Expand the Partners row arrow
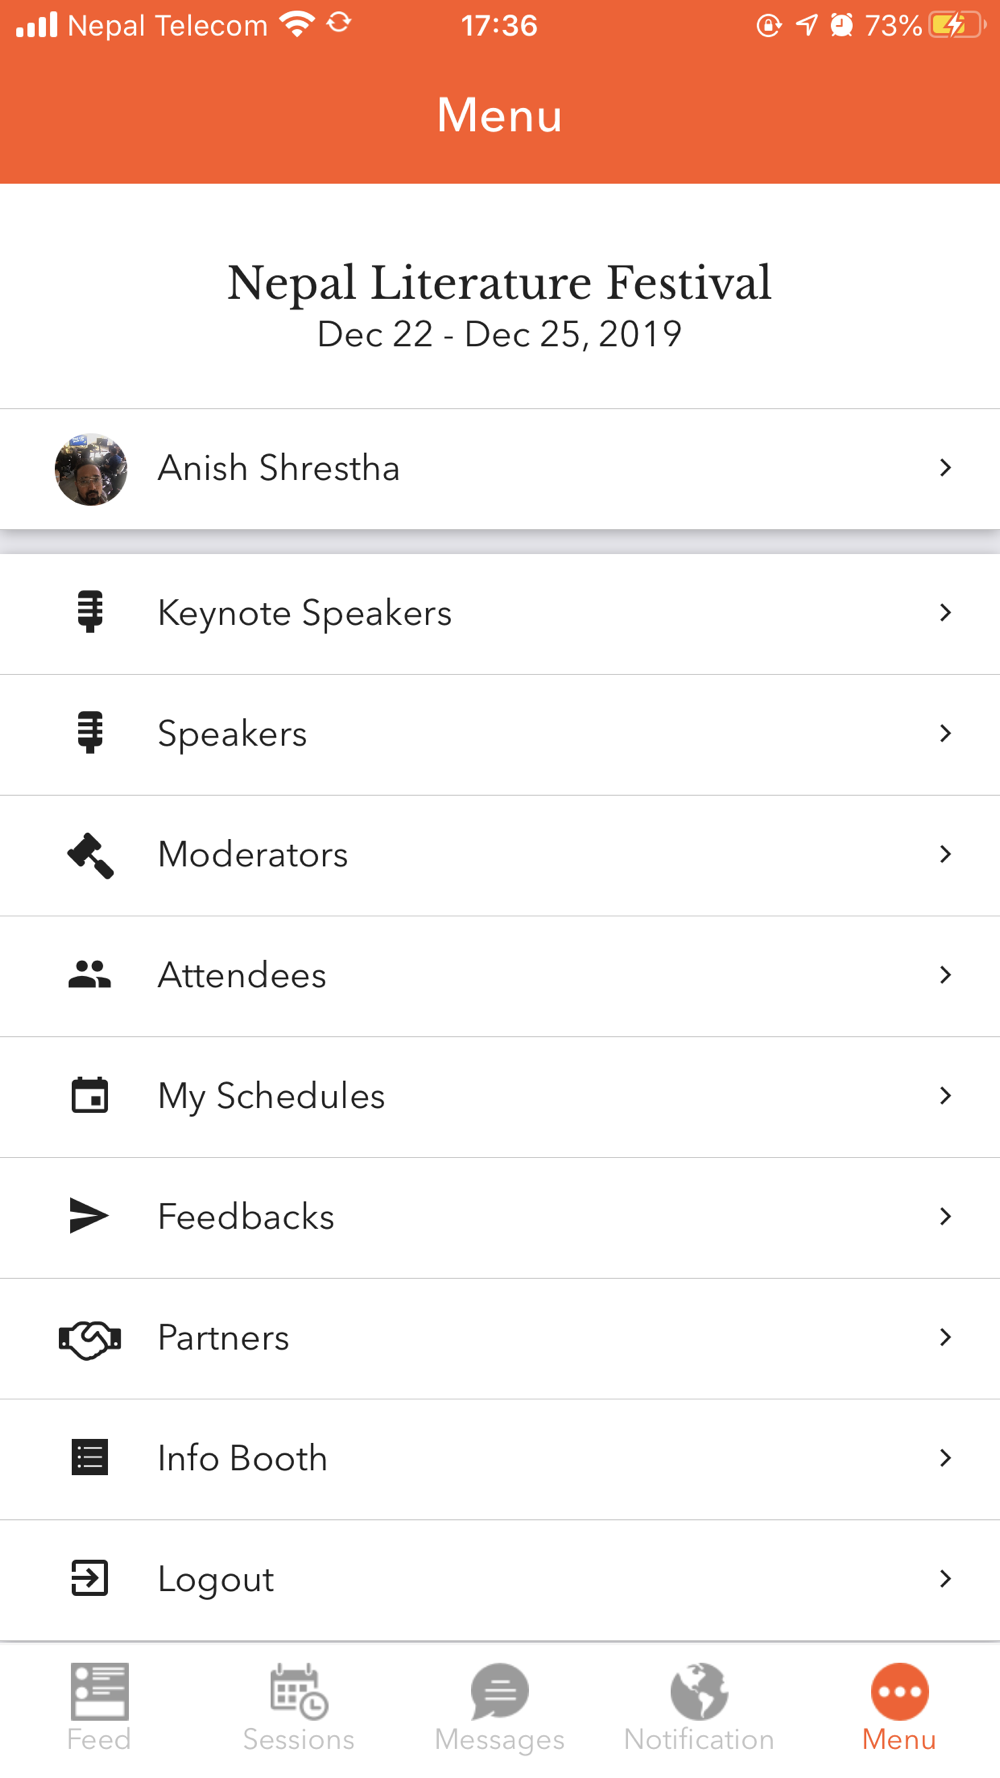 (945, 1337)
